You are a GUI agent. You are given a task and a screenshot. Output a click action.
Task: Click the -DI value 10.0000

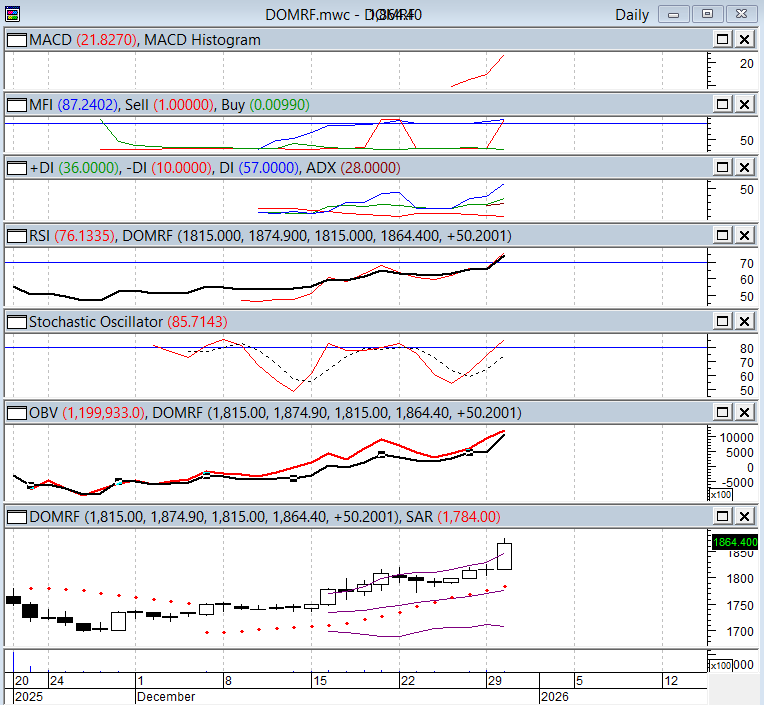(x=181, y=168)
